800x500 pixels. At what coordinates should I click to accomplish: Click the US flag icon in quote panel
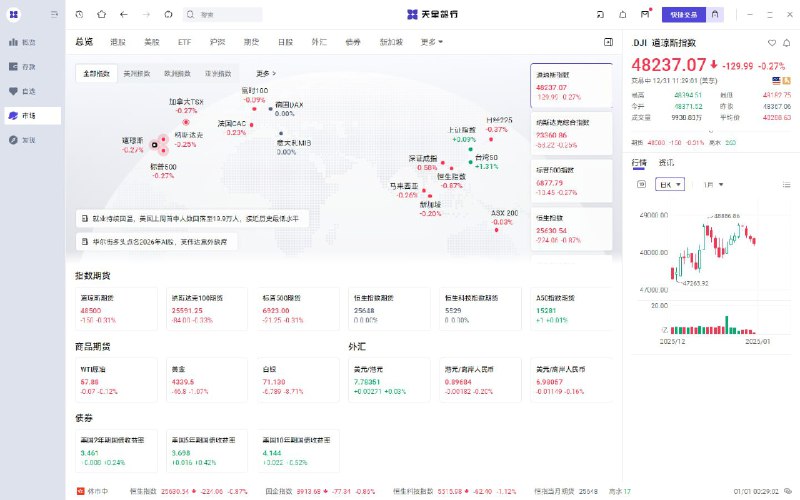point(776,81)
